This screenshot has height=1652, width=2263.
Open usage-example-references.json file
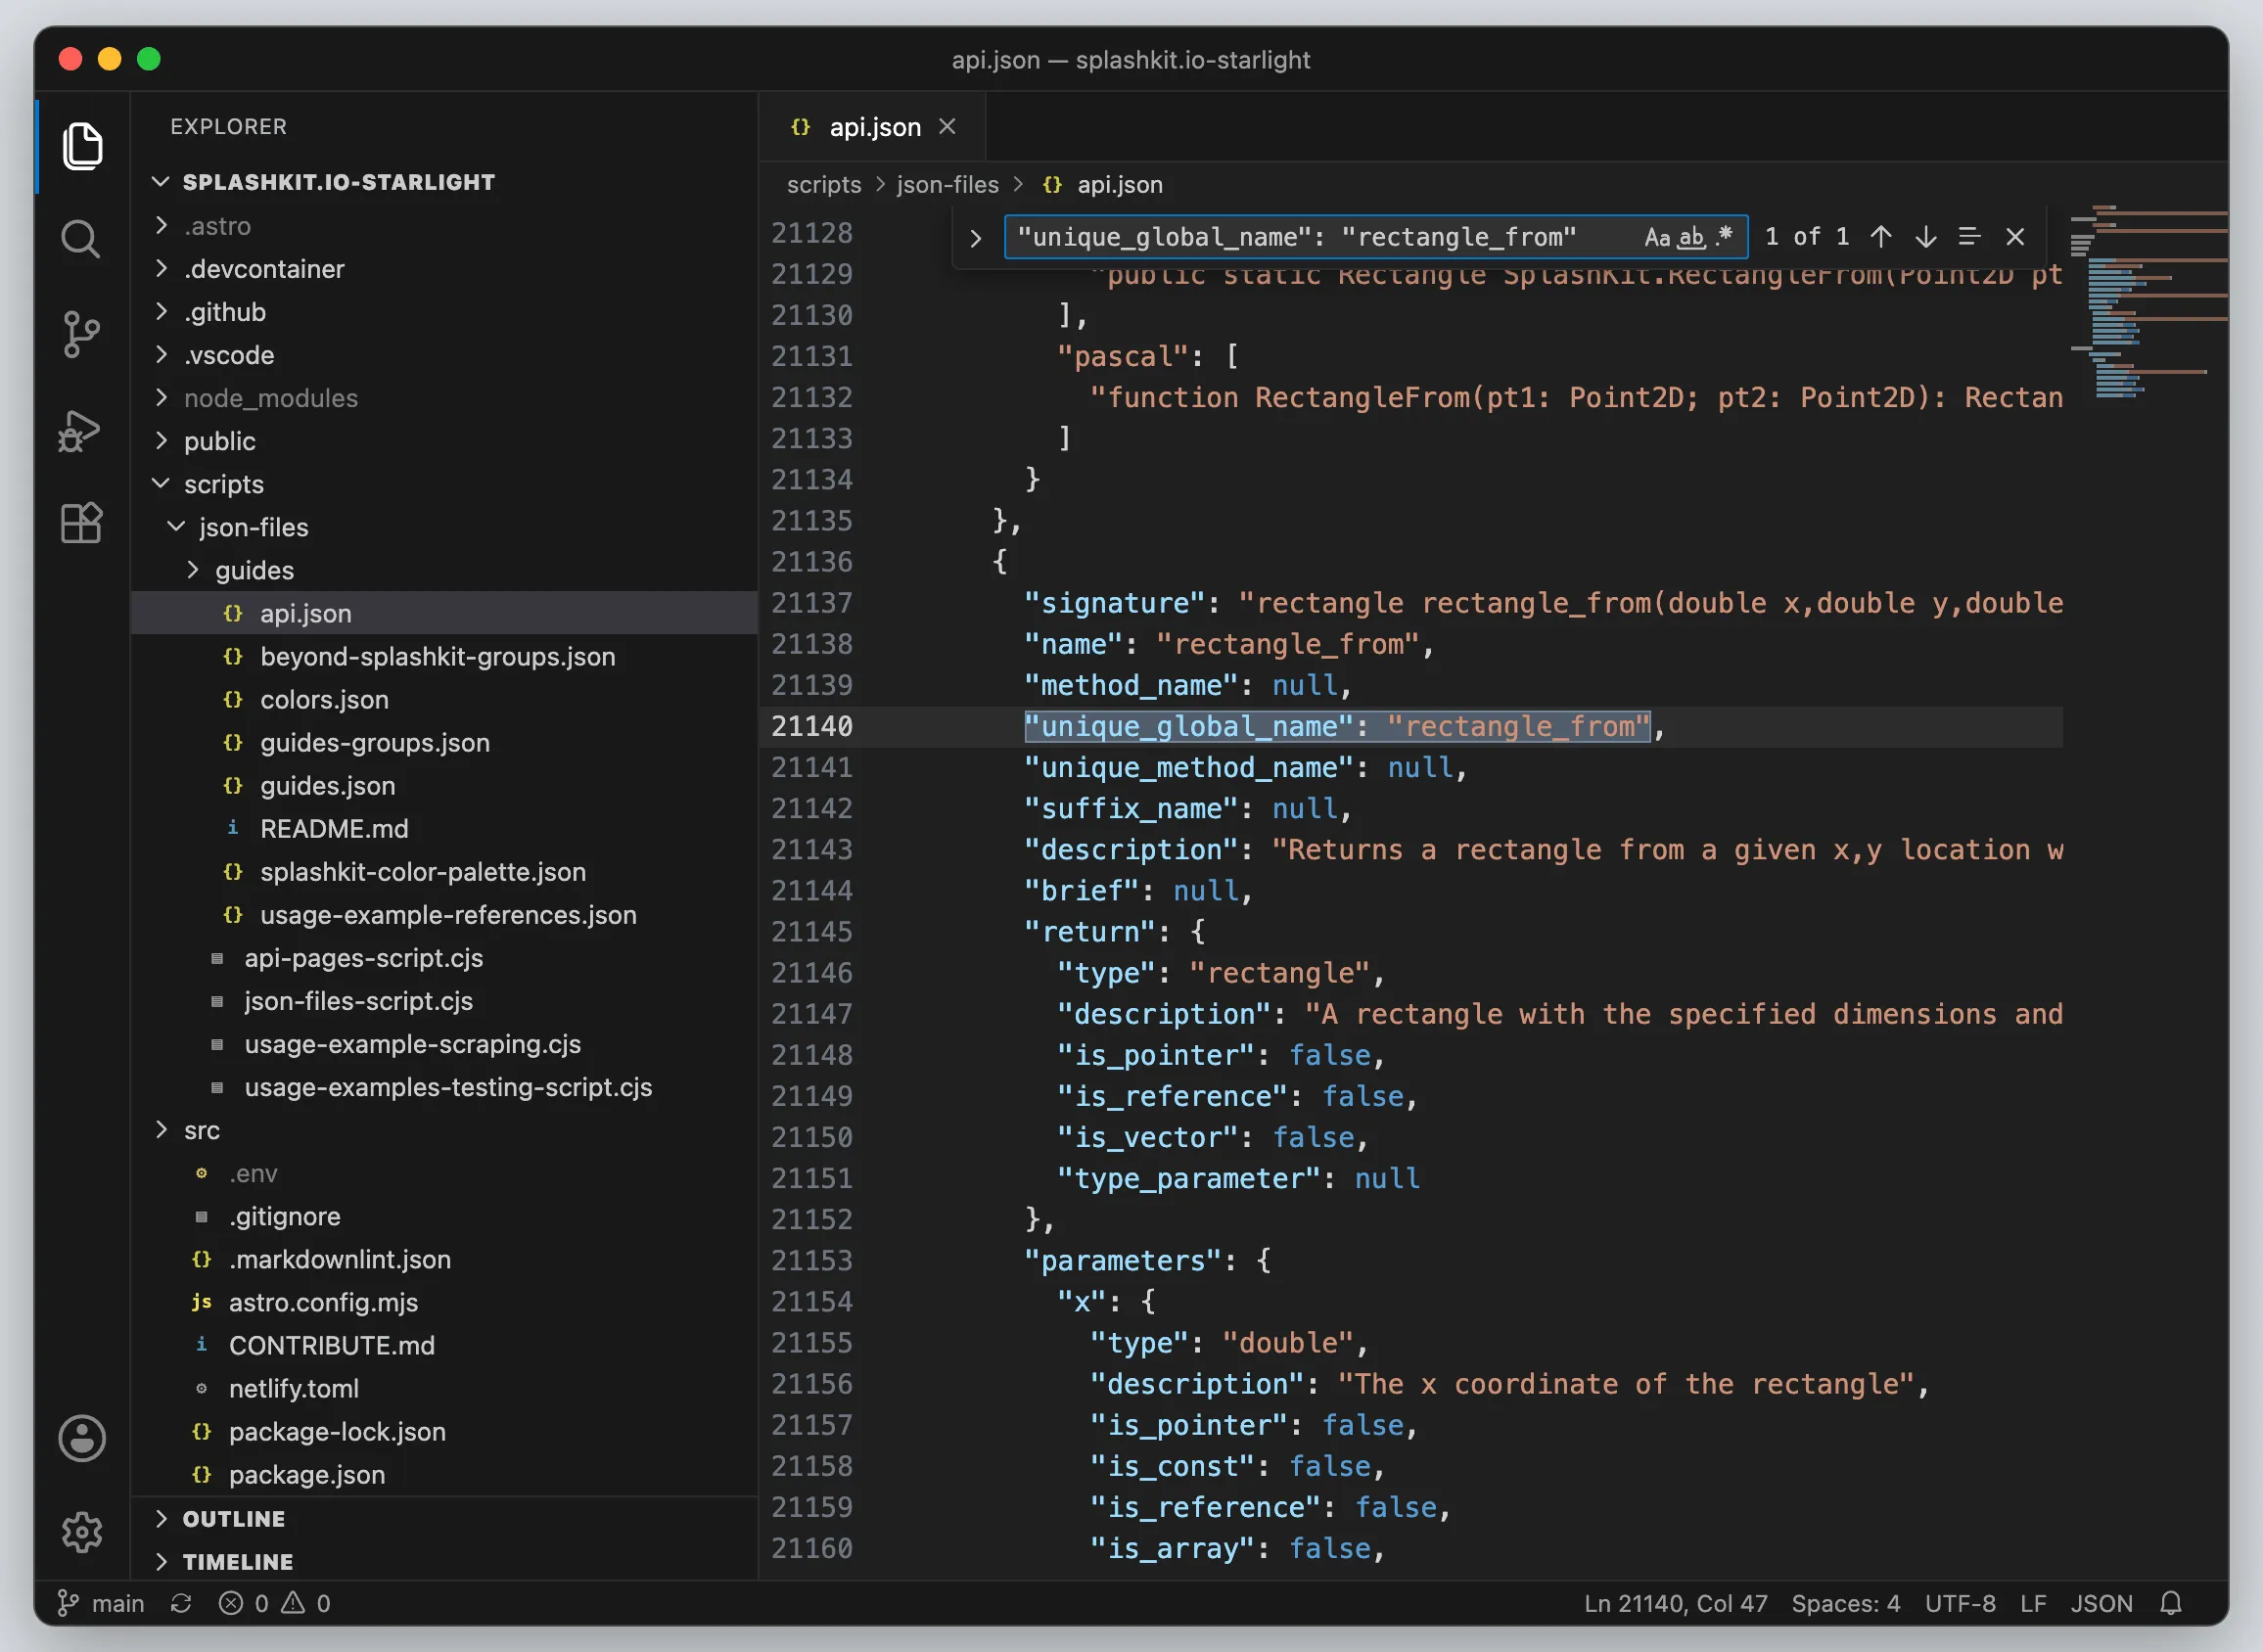coord(445,914)
